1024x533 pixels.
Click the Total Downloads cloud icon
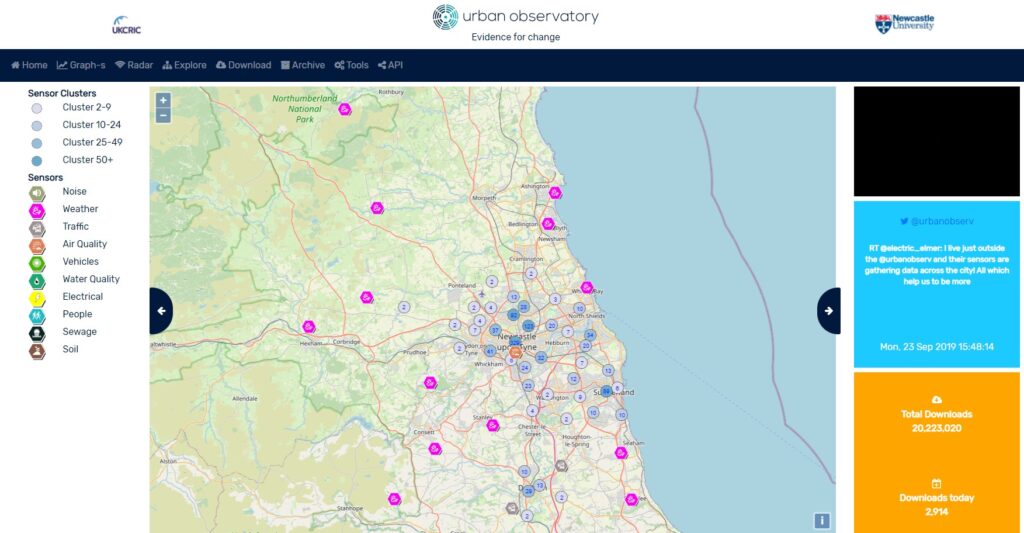pos(936,399)
